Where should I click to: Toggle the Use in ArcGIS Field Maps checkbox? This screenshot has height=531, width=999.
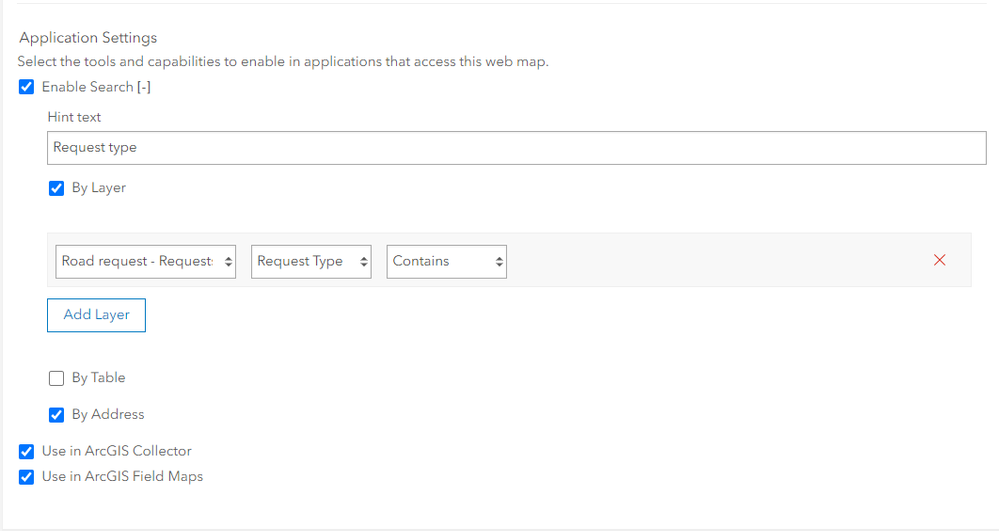click(27, 477)
